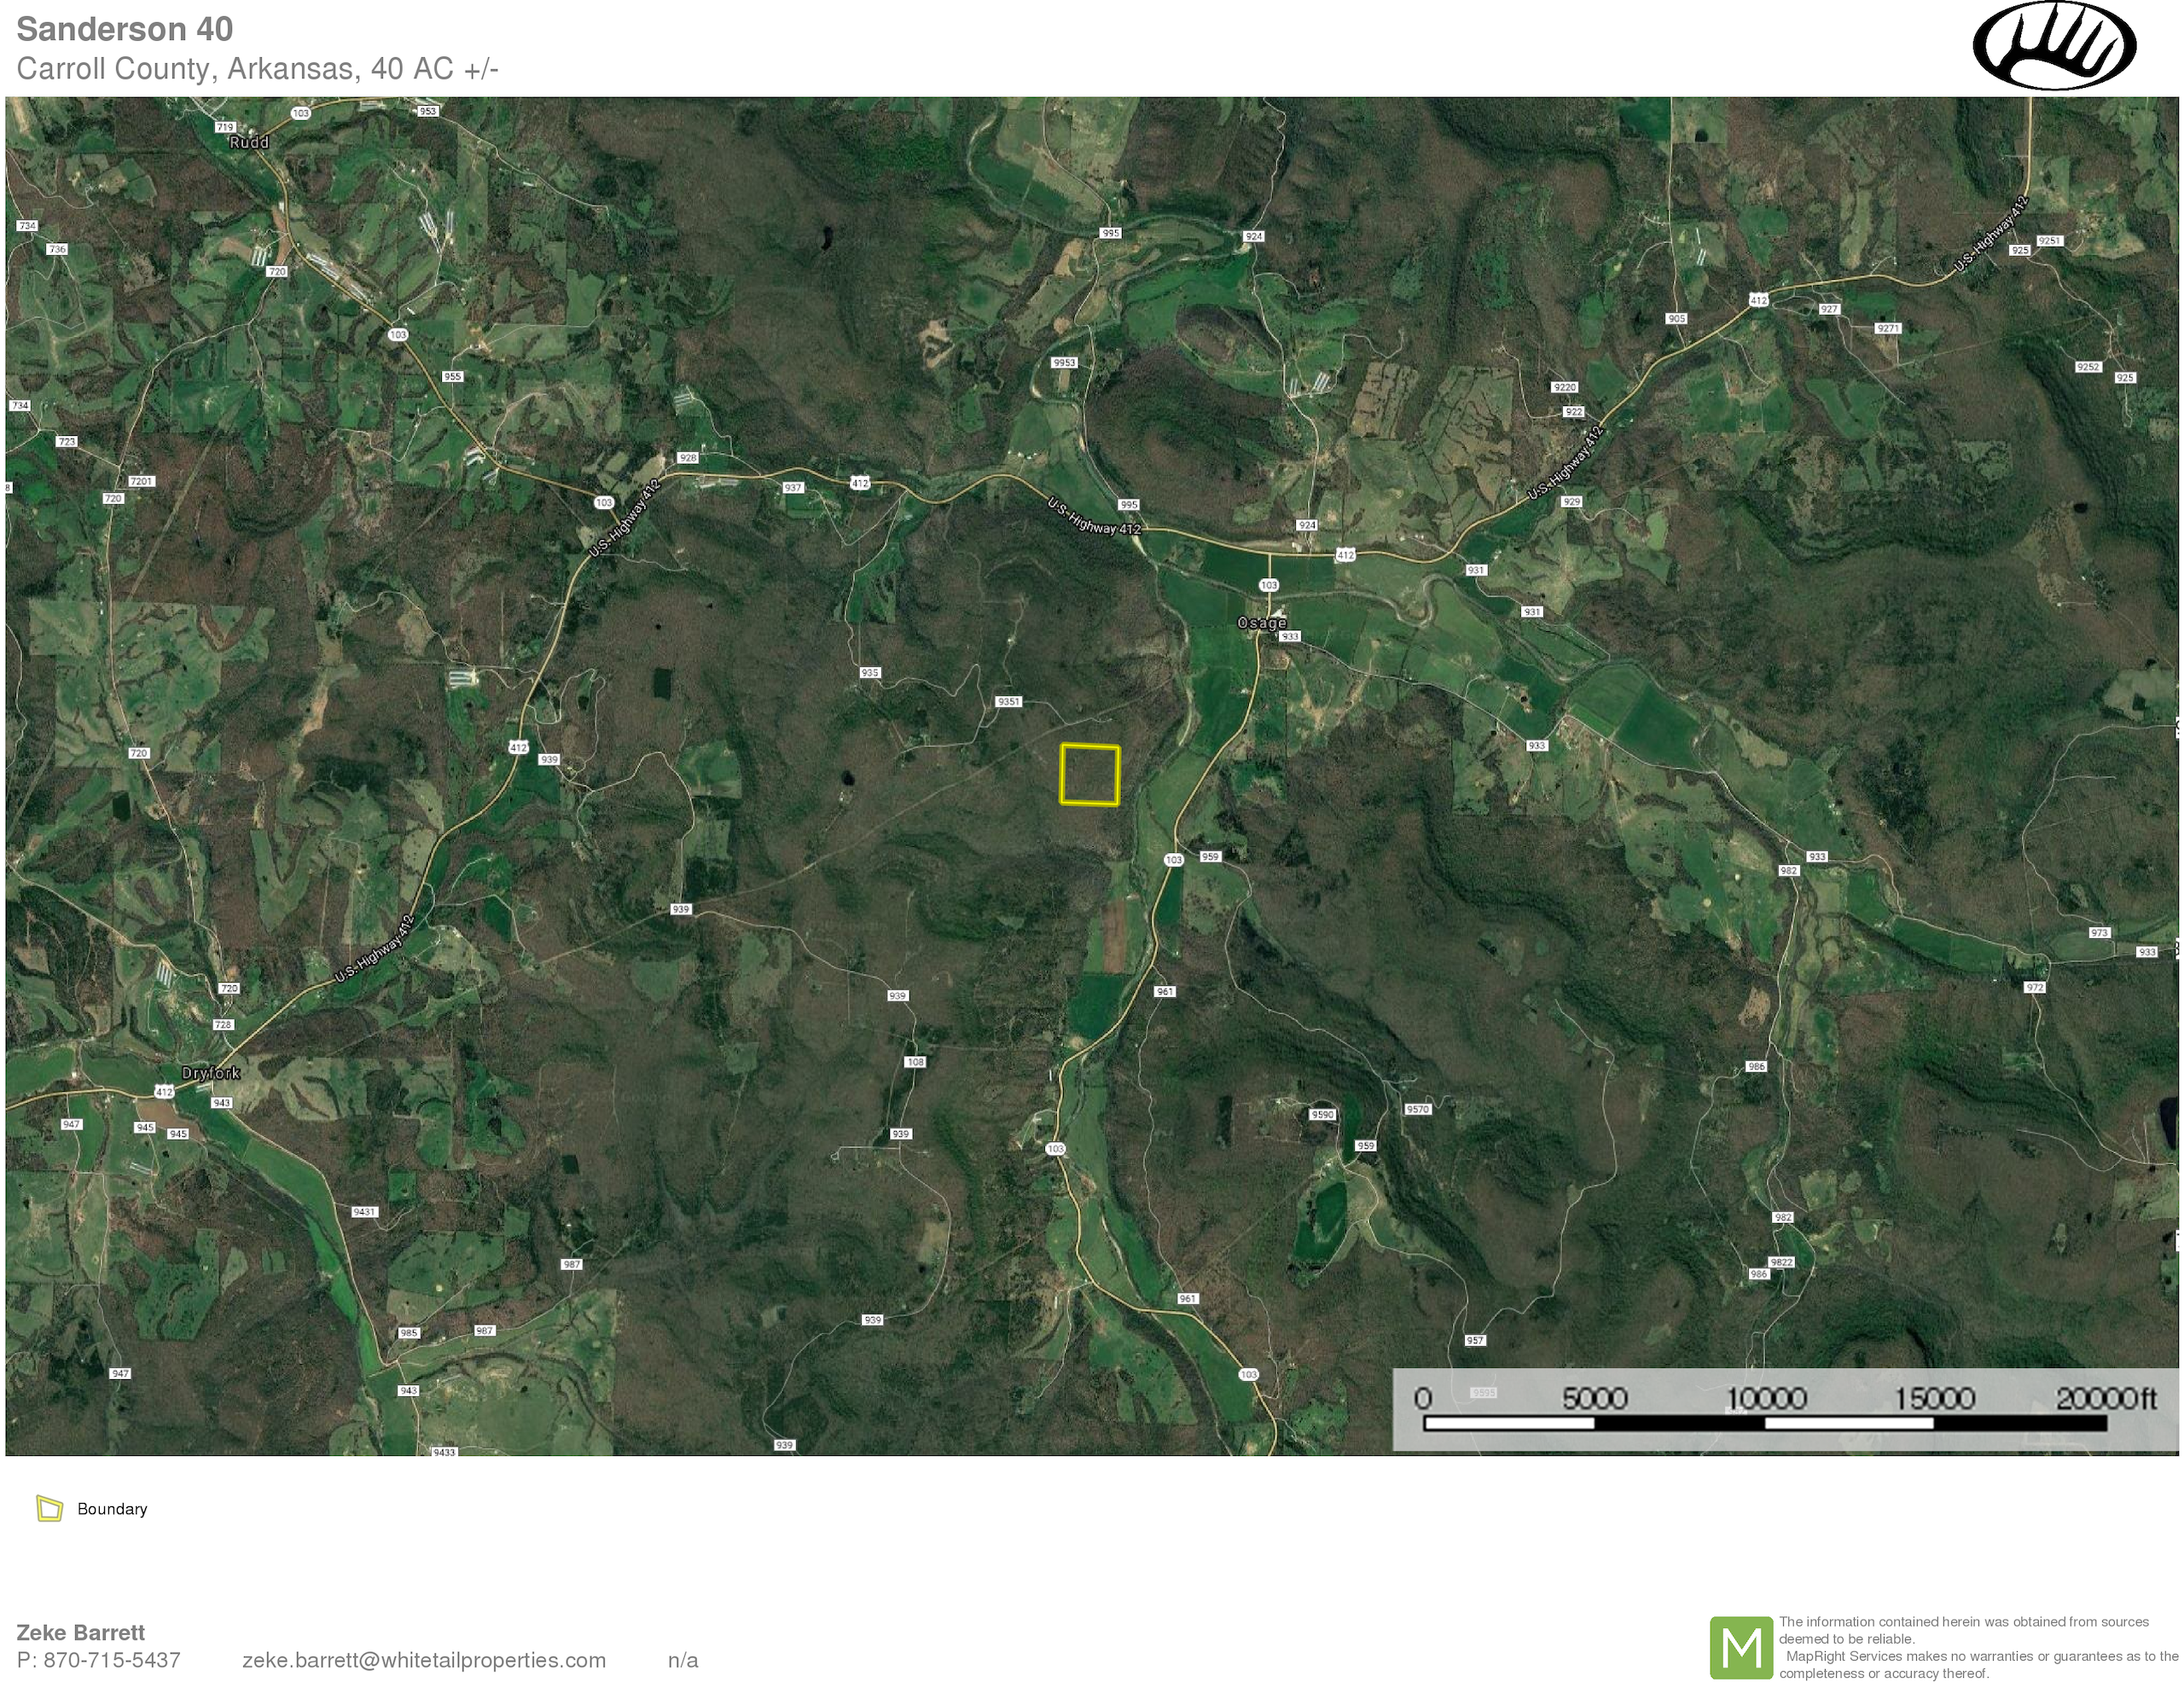Click the 9822 route marker
Viewport: 2184px width, 1688px height.
(x=1781, y=1262)
